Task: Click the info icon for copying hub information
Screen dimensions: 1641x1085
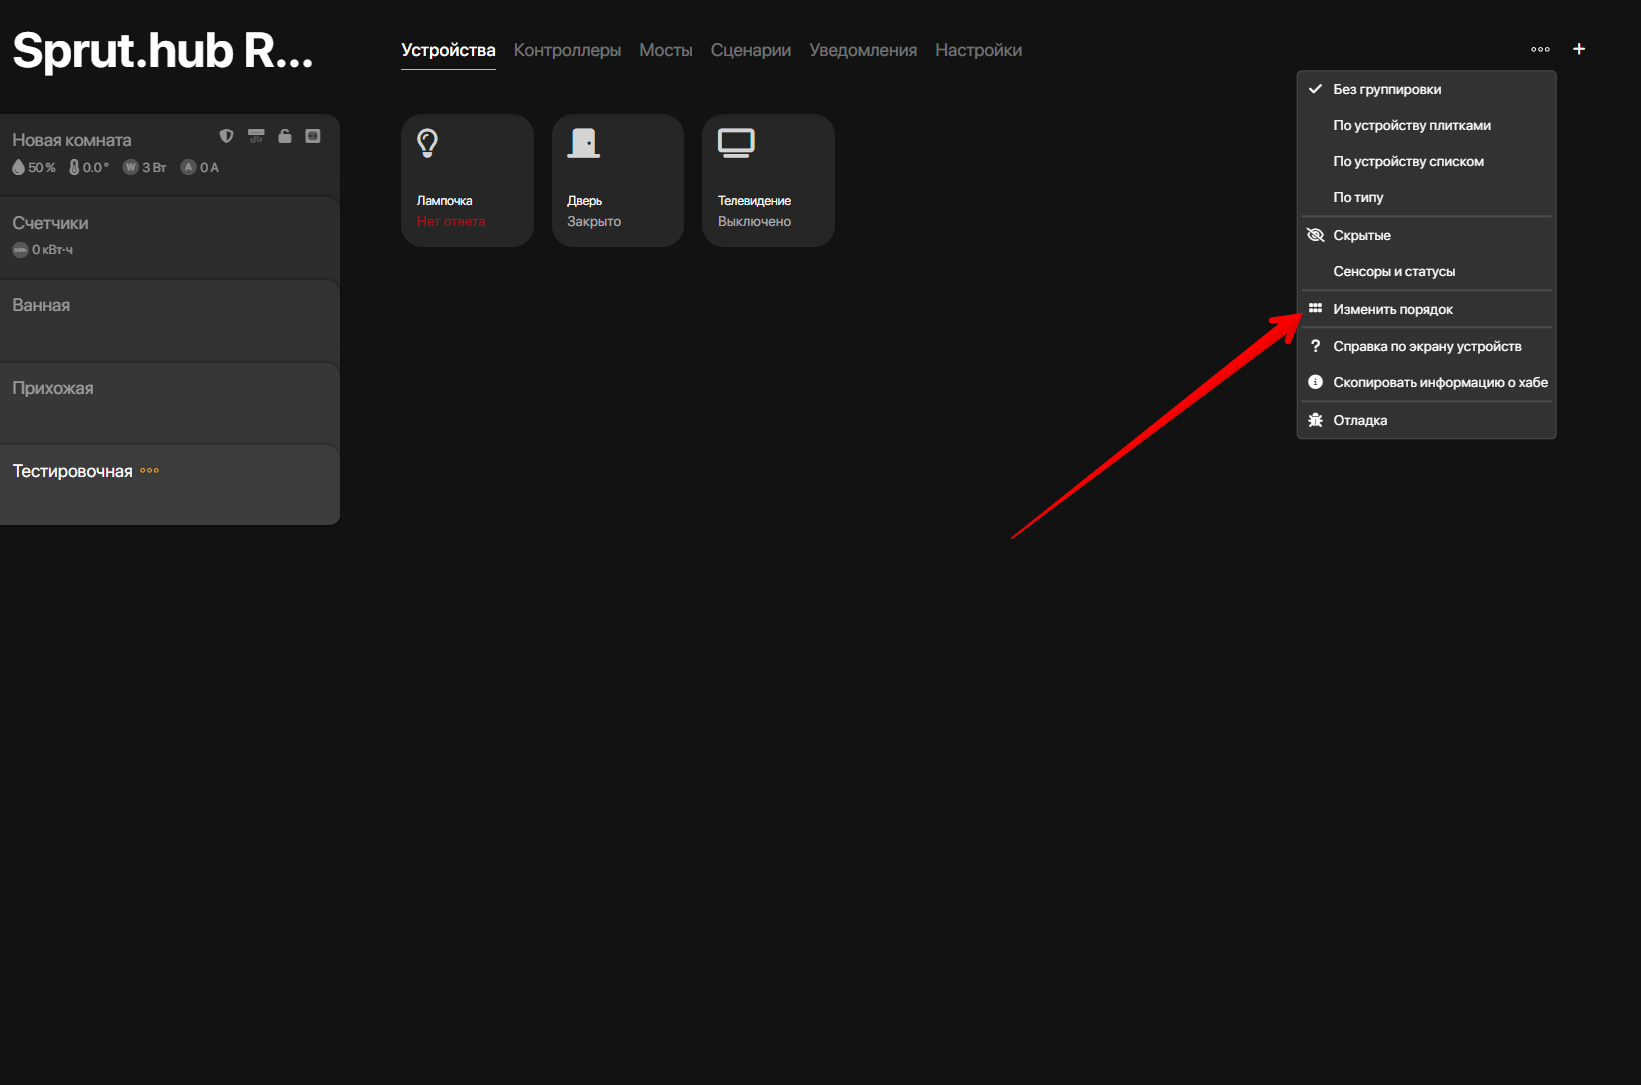Action: point(1315,382)
